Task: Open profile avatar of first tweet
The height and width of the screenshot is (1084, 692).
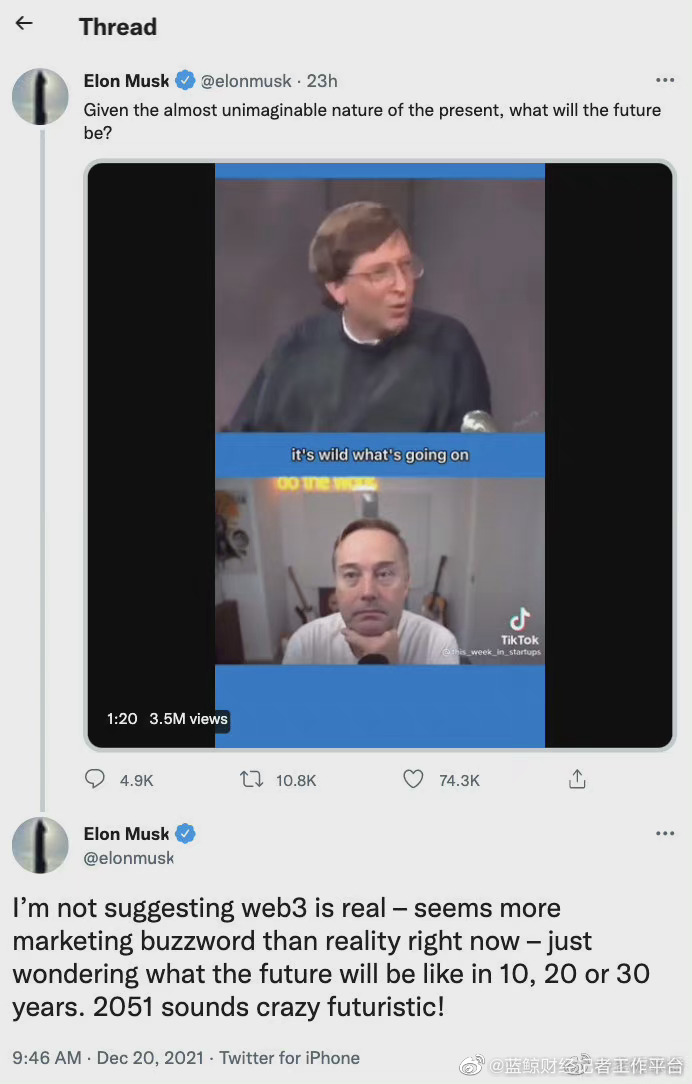Action: point(40,97)
